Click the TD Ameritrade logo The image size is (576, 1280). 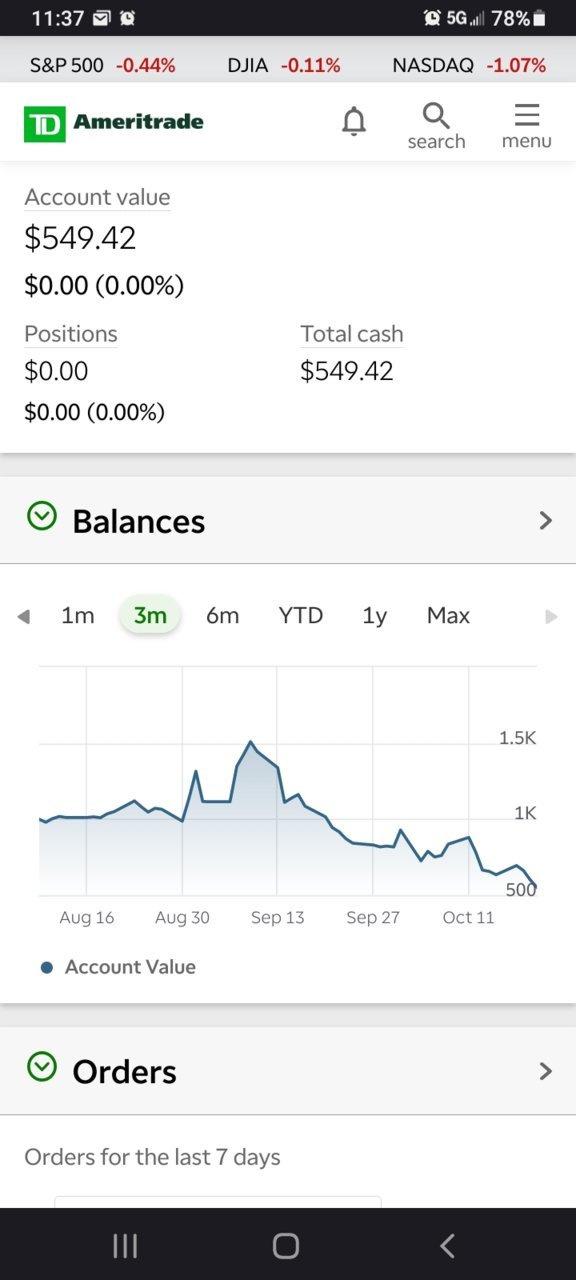114,124
